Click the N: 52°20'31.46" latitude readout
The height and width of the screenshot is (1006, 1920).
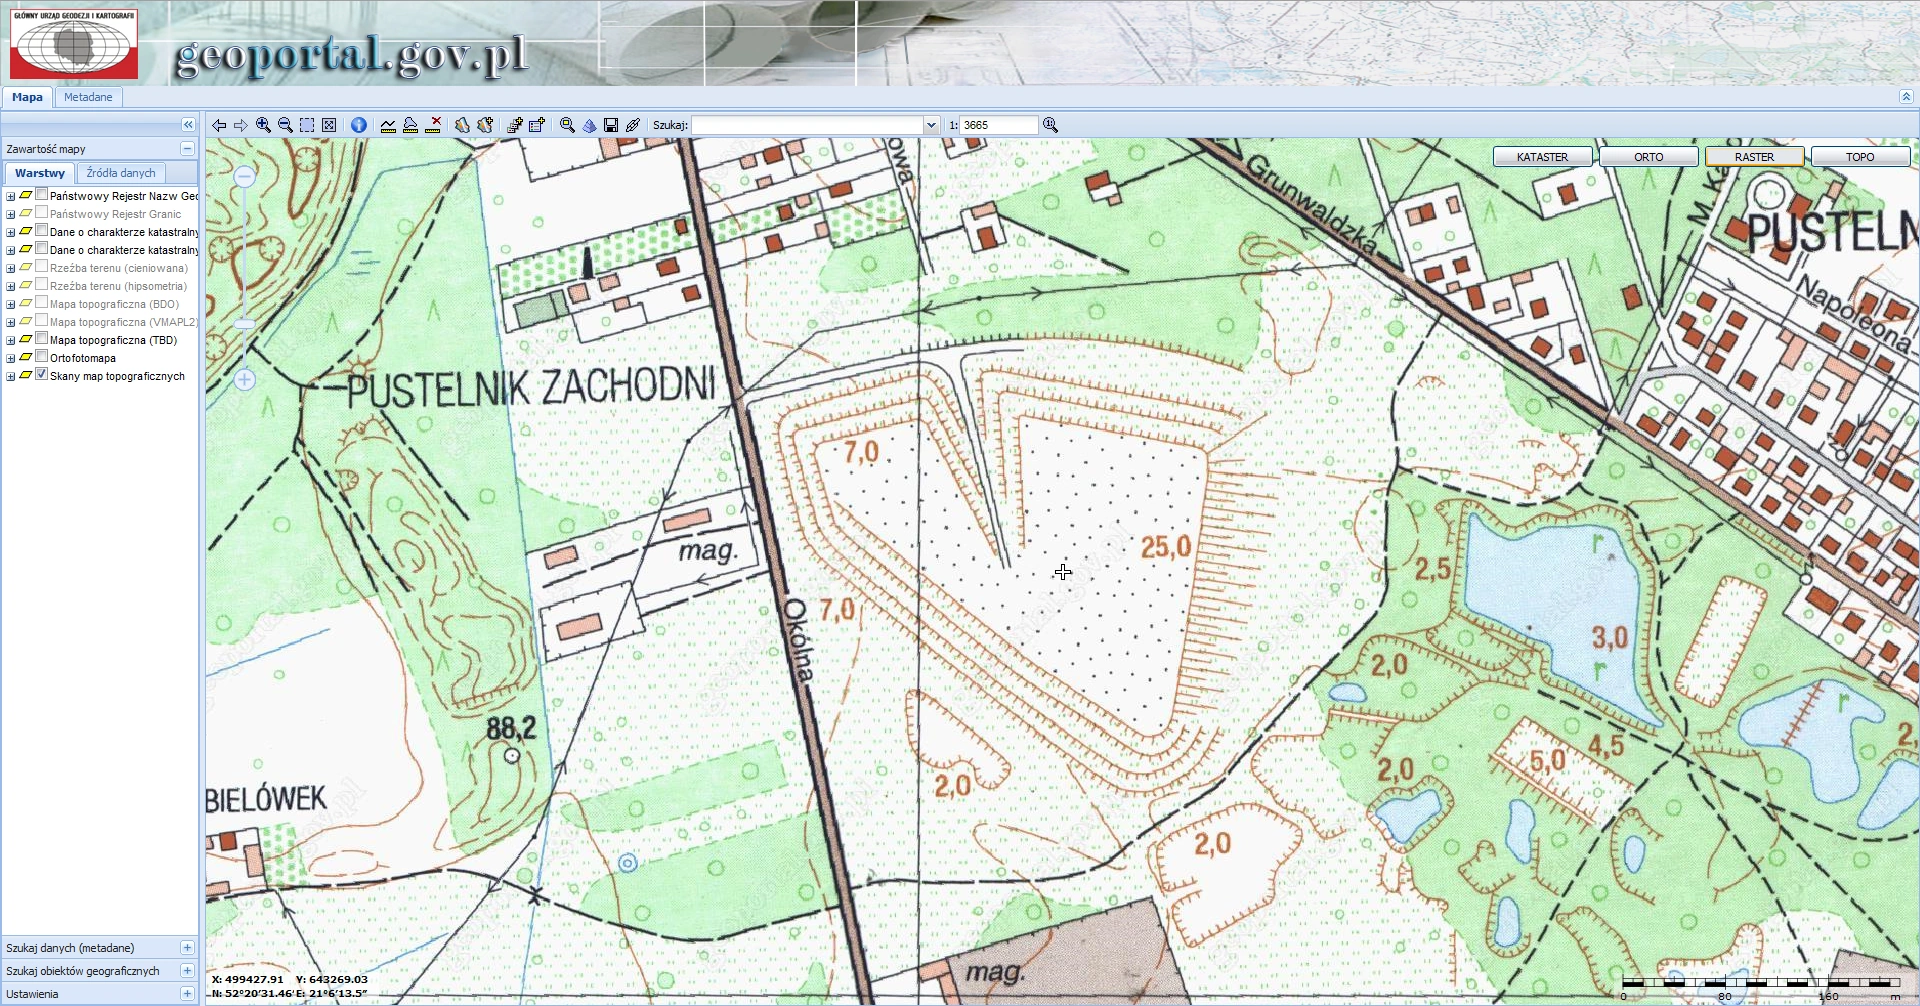point(252,993)
